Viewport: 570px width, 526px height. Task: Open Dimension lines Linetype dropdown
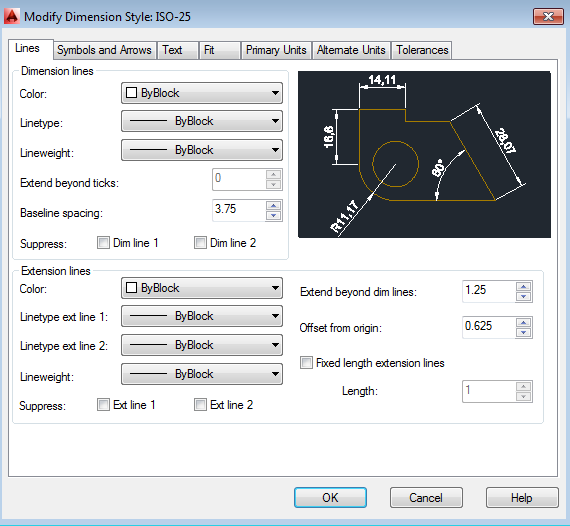pyautogui.click(x=202, y=121)
